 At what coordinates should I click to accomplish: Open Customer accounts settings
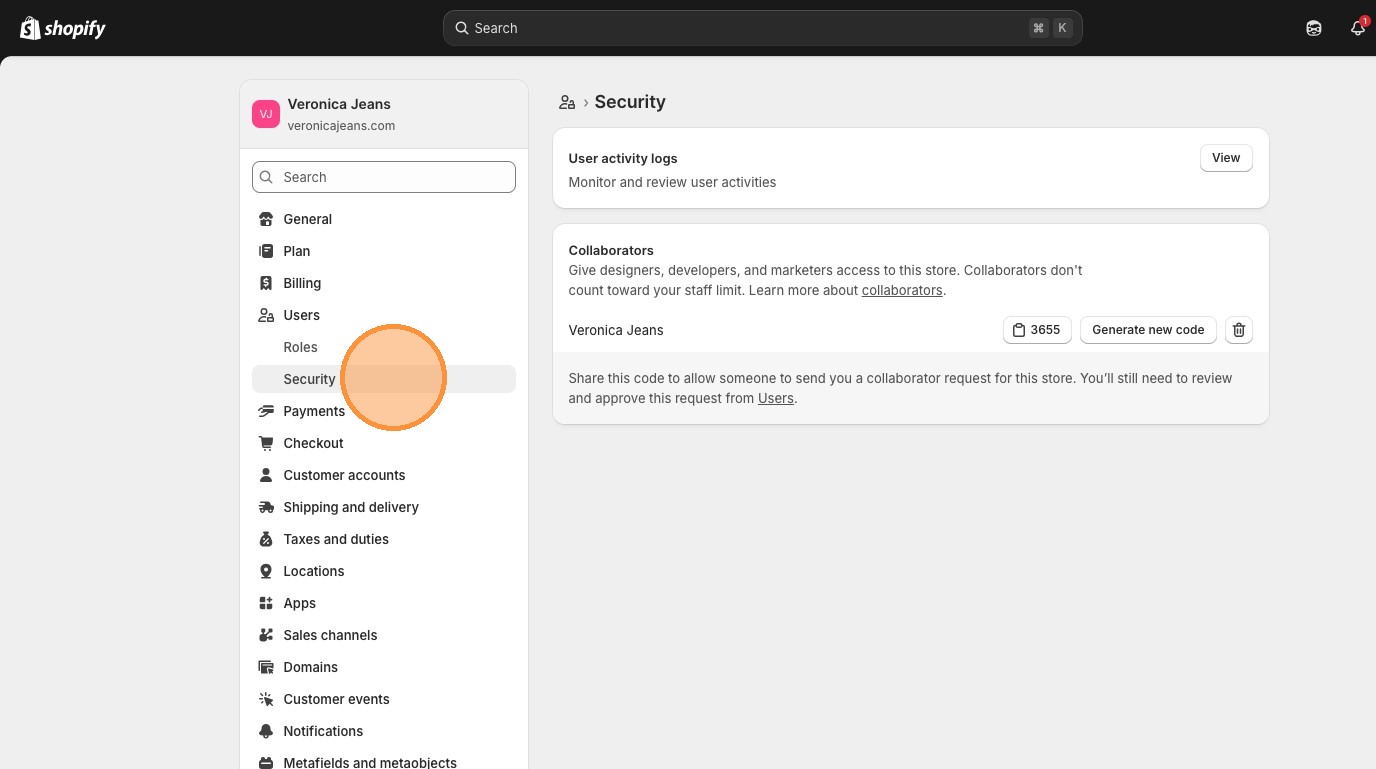coord(384,475)
